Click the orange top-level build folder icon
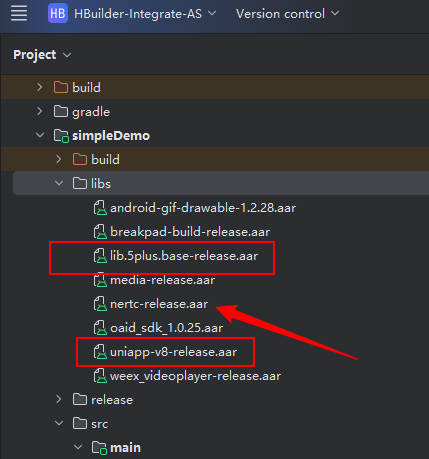 click(61, 88)
